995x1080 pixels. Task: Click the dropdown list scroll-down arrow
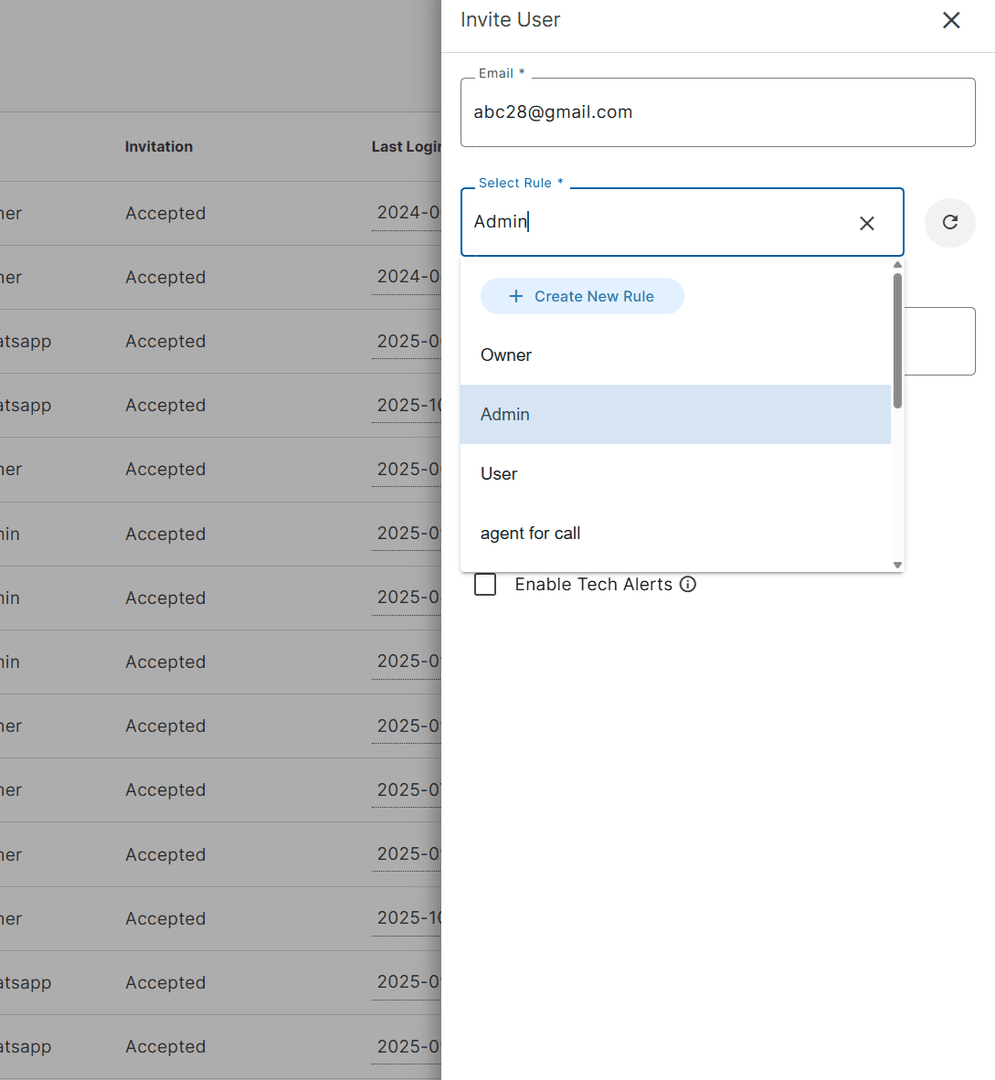coord(897,565)
